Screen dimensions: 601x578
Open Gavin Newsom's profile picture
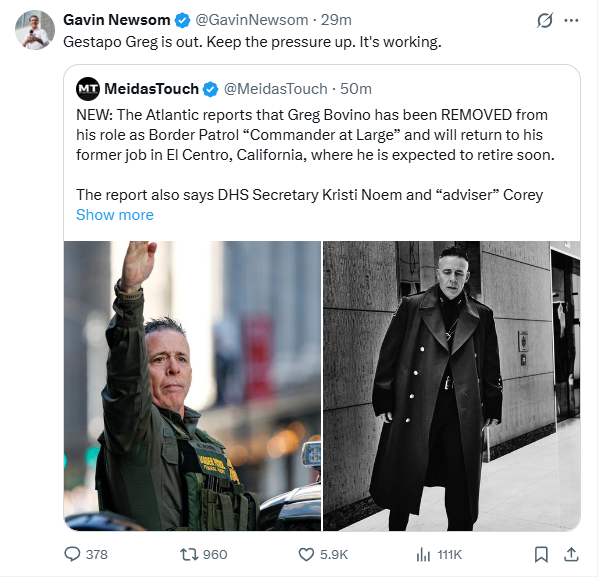pyautogui.click(x=34, y=30)
